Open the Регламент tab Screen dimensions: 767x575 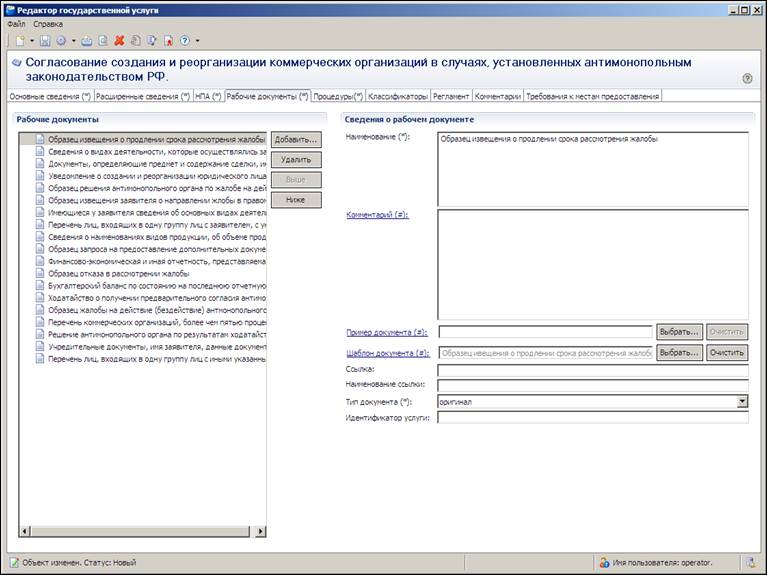pos(451,96)
